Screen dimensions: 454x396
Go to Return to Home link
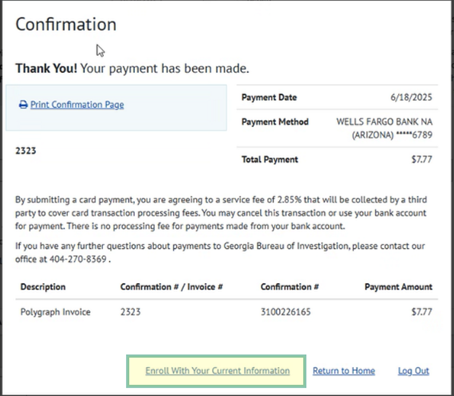pos(344,371)
